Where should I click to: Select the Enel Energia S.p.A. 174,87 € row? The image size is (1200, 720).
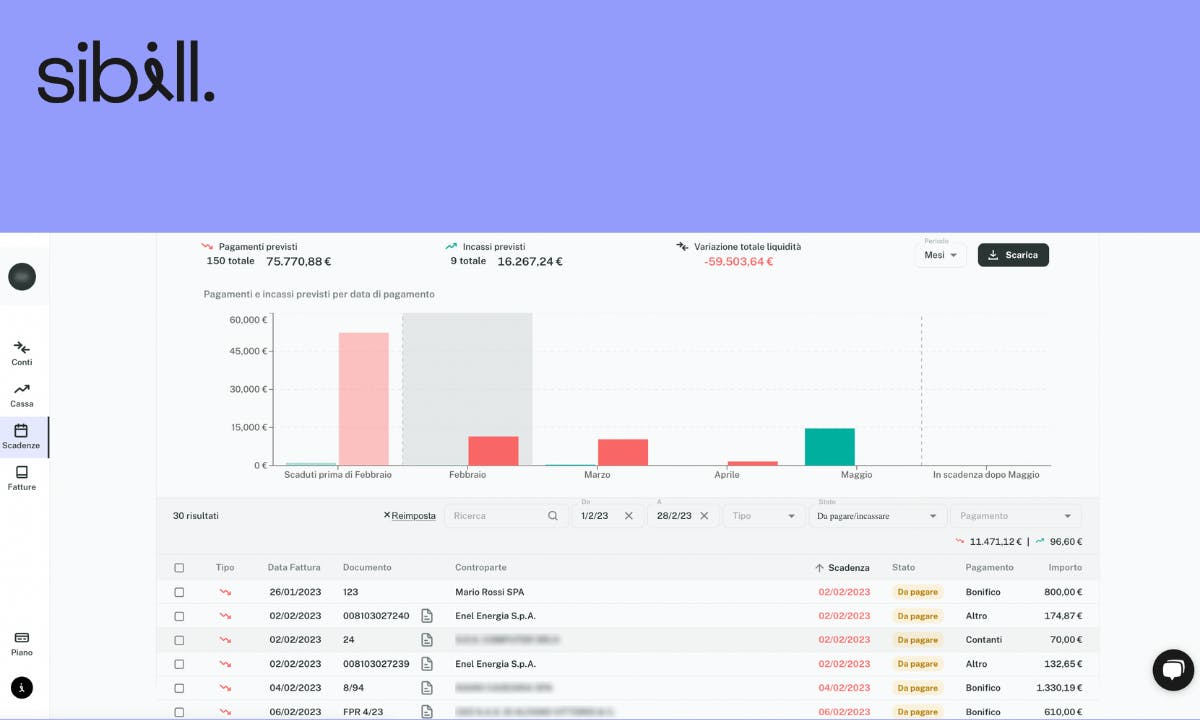(628, 616)
